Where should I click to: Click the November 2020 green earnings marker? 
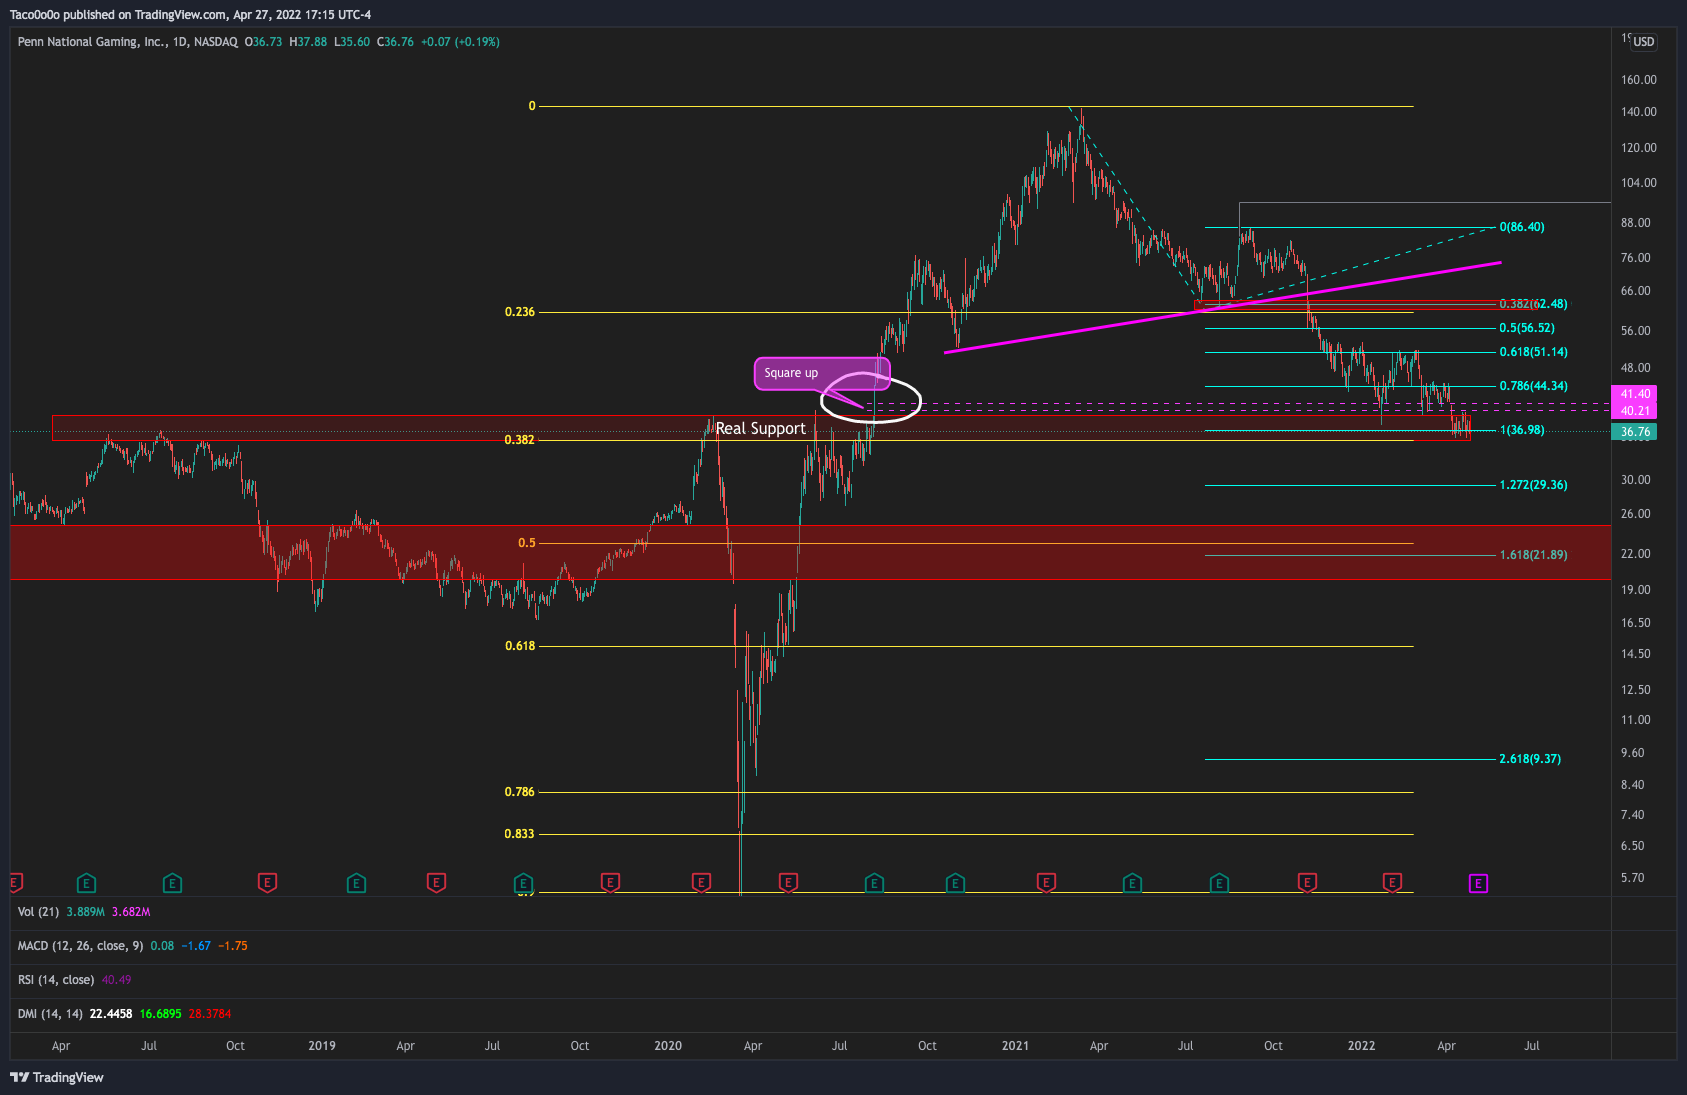(955, 883)
